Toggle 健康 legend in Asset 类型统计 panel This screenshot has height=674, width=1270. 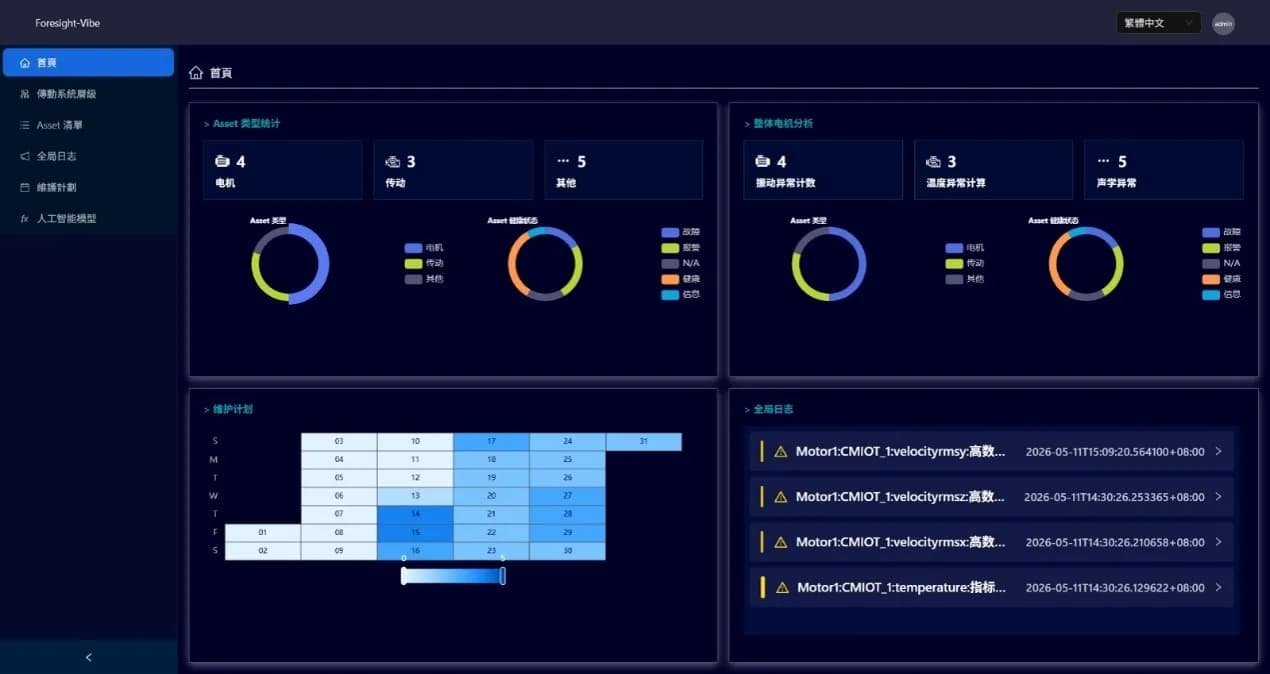681,279
